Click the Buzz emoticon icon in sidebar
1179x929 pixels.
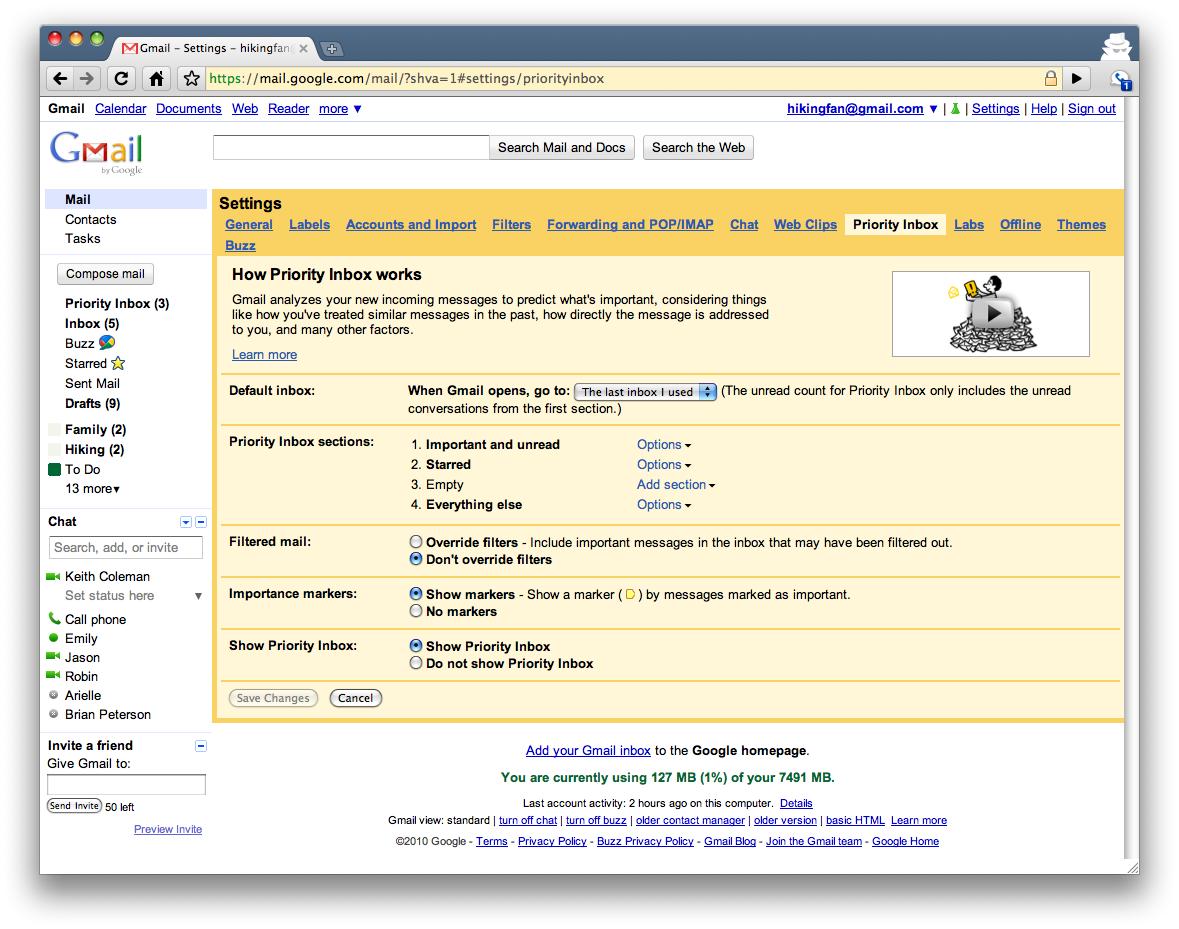click(107, 343)
